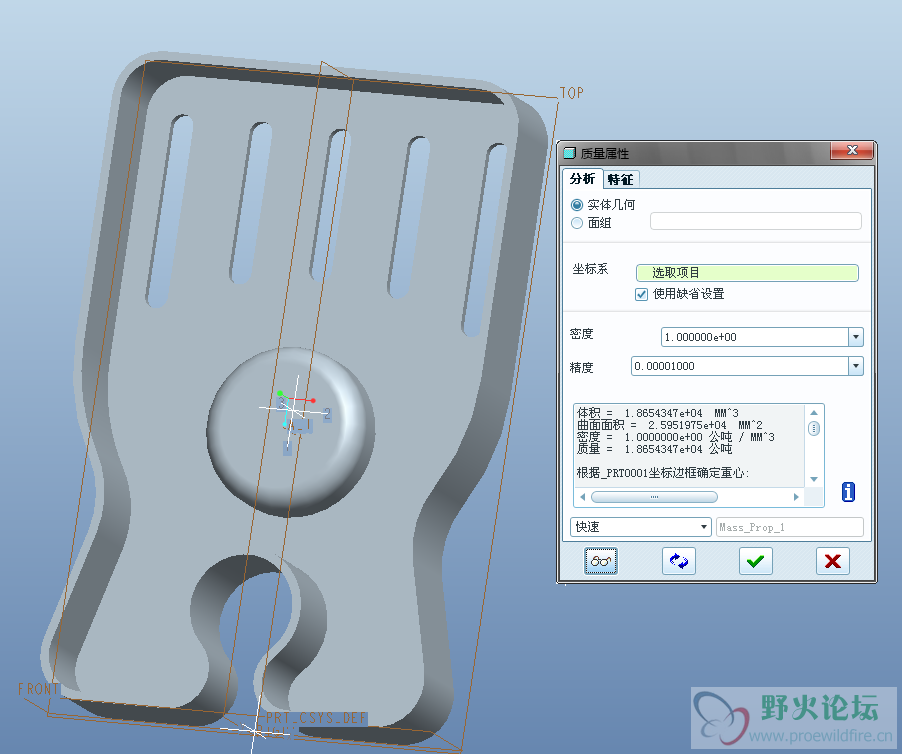Click the results vertical scrollbar thumb
The image size is (902, 754).
point(814,428)
